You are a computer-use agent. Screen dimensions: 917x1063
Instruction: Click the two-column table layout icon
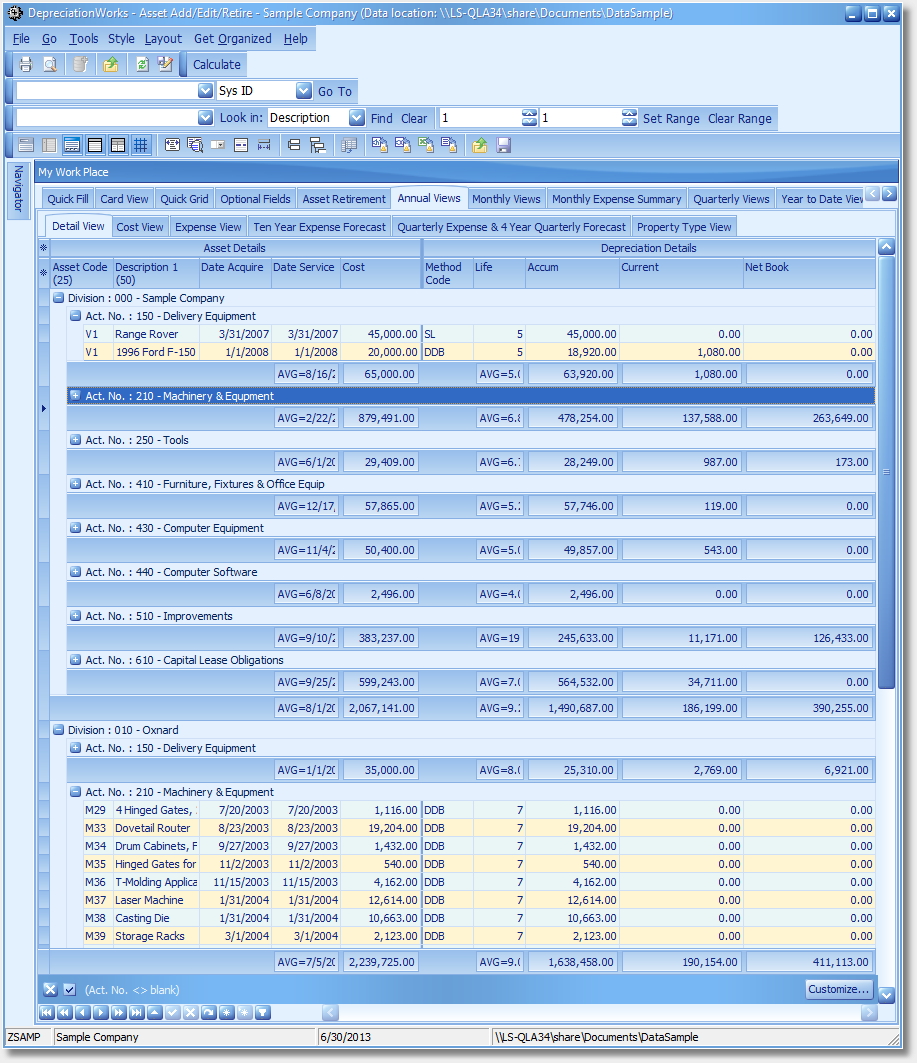click(117, 145)
